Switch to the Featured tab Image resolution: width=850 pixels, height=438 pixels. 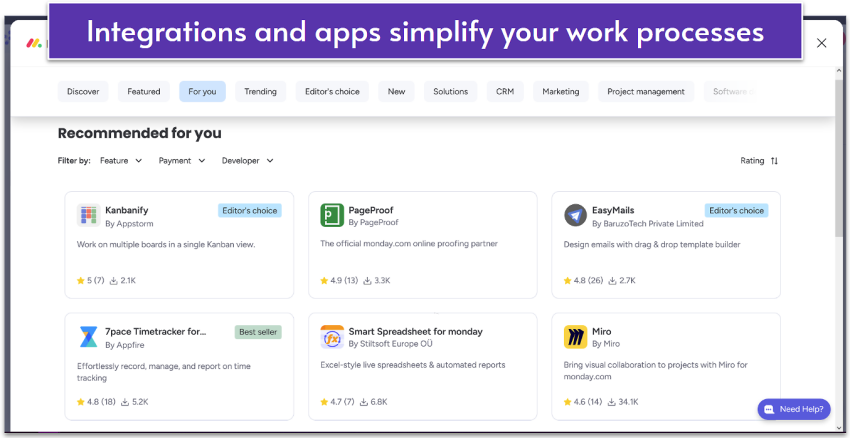coord(144,92)
